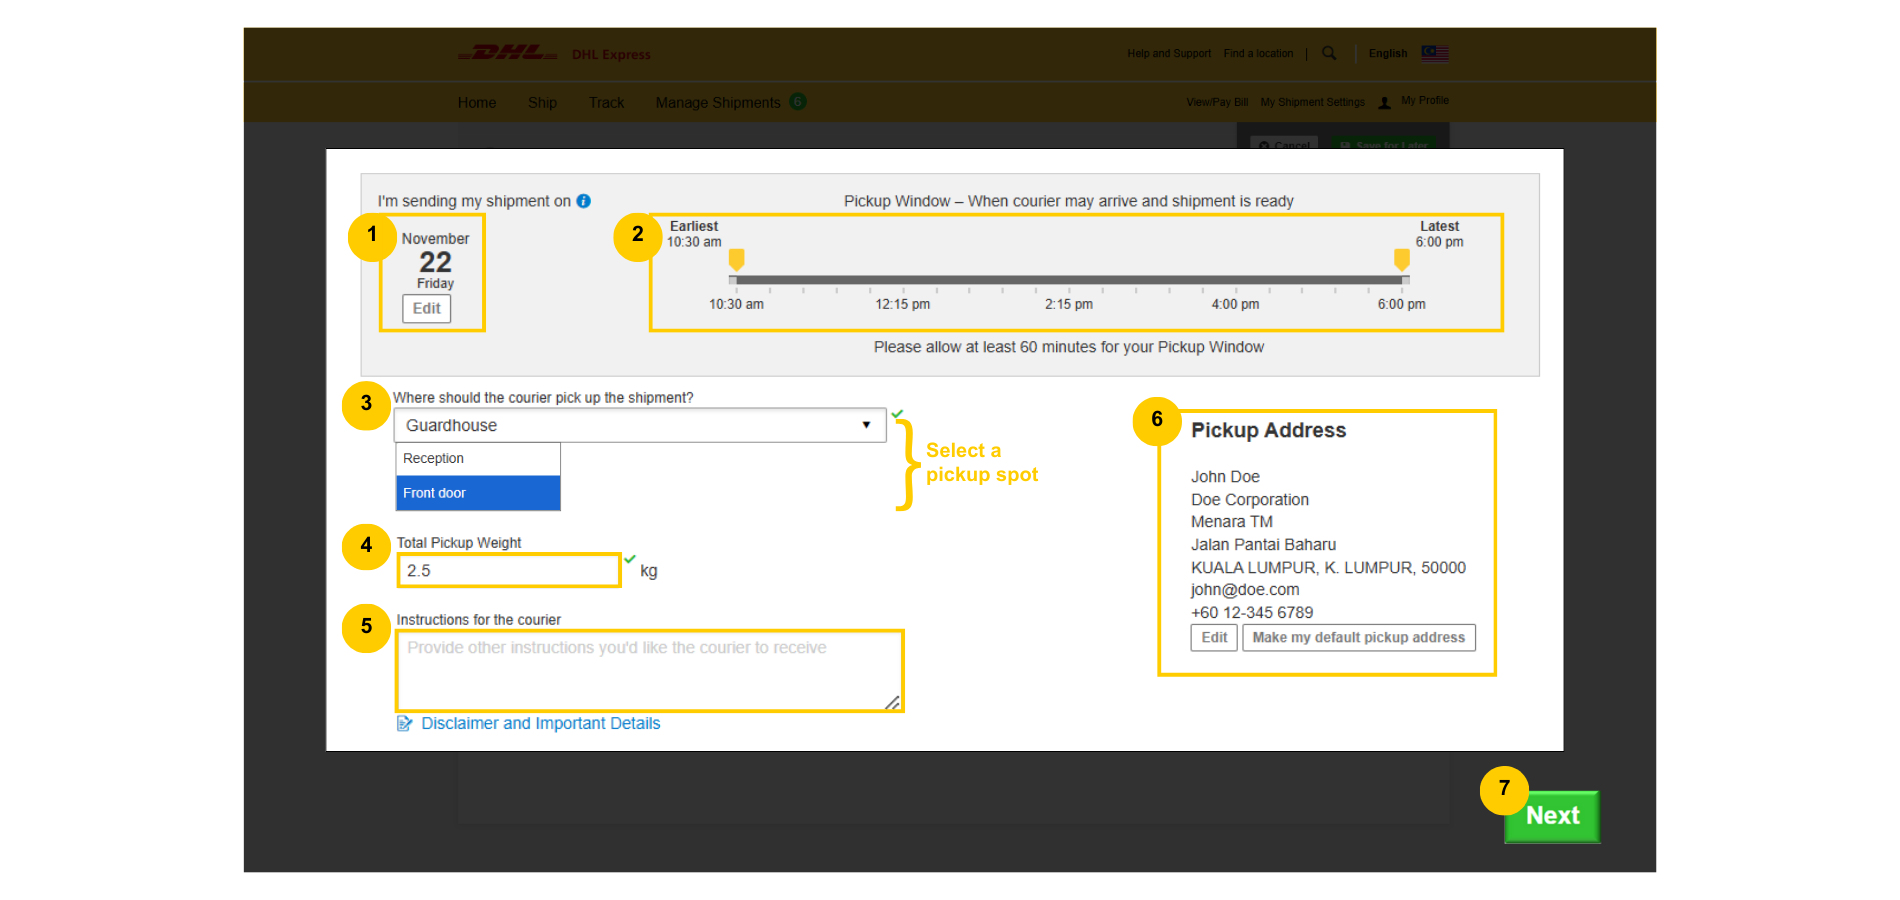Open the search magnifier icon
The width and height of the screenshot is (1900, 900).
click(1329, 53)
